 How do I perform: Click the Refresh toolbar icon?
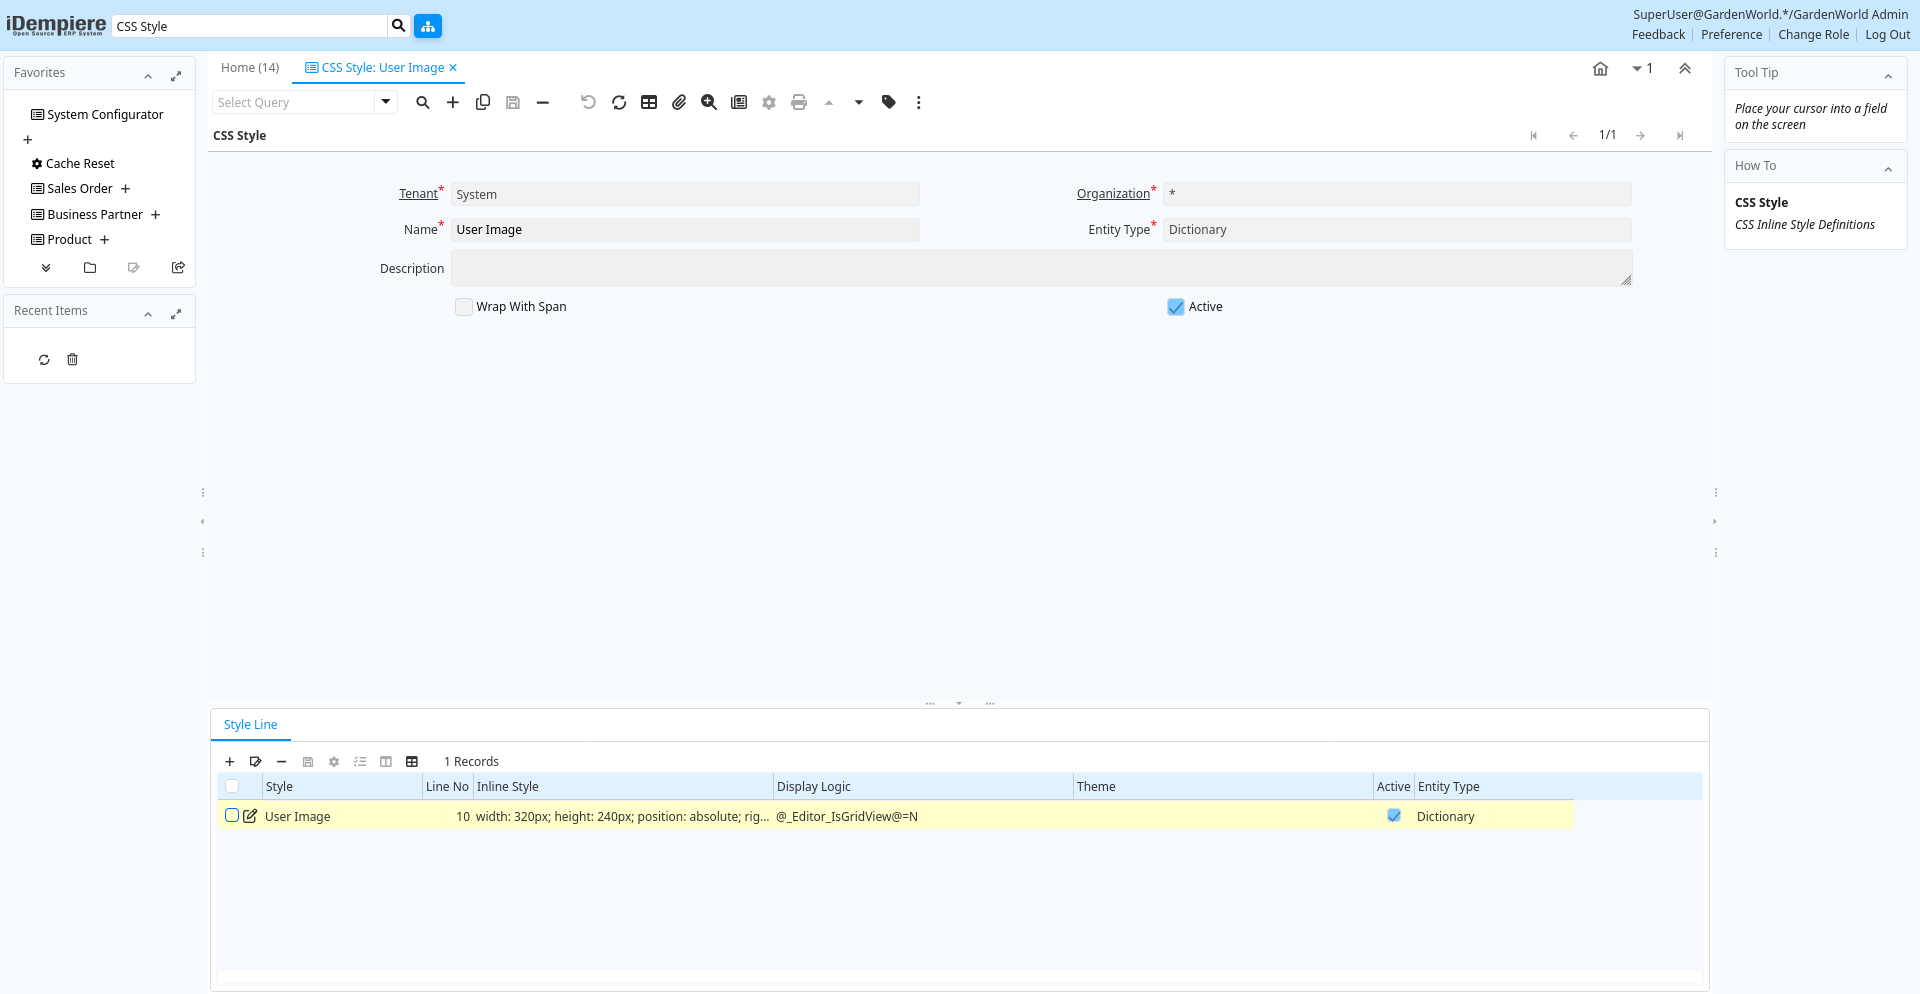(x=619, y=102)
